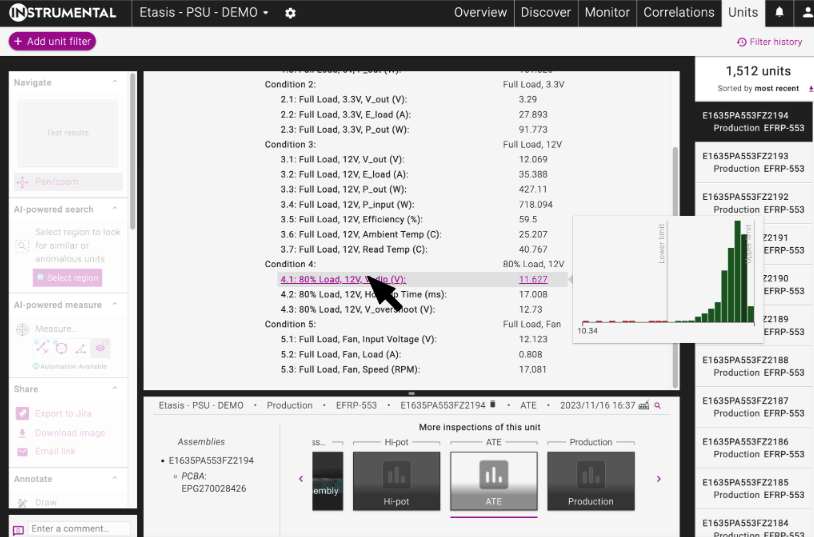Click the Export to Jira icon

pyautogui.click(x=22, y=413)
